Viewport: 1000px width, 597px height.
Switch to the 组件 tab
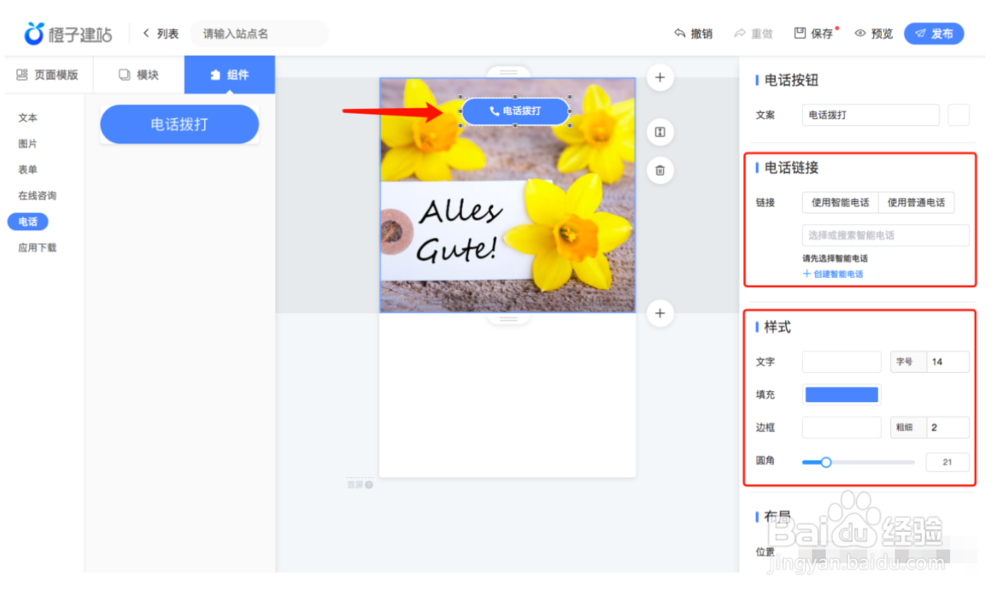[x=230, y=74]
